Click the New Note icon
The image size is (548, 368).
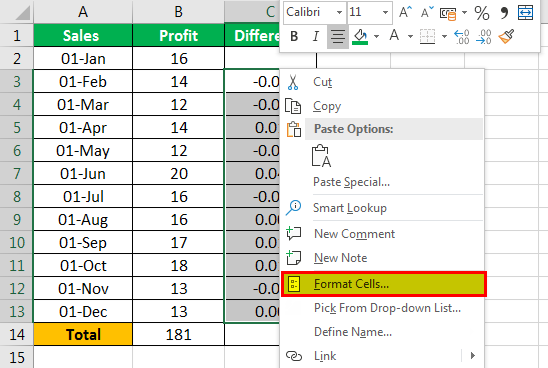point(294,258)
